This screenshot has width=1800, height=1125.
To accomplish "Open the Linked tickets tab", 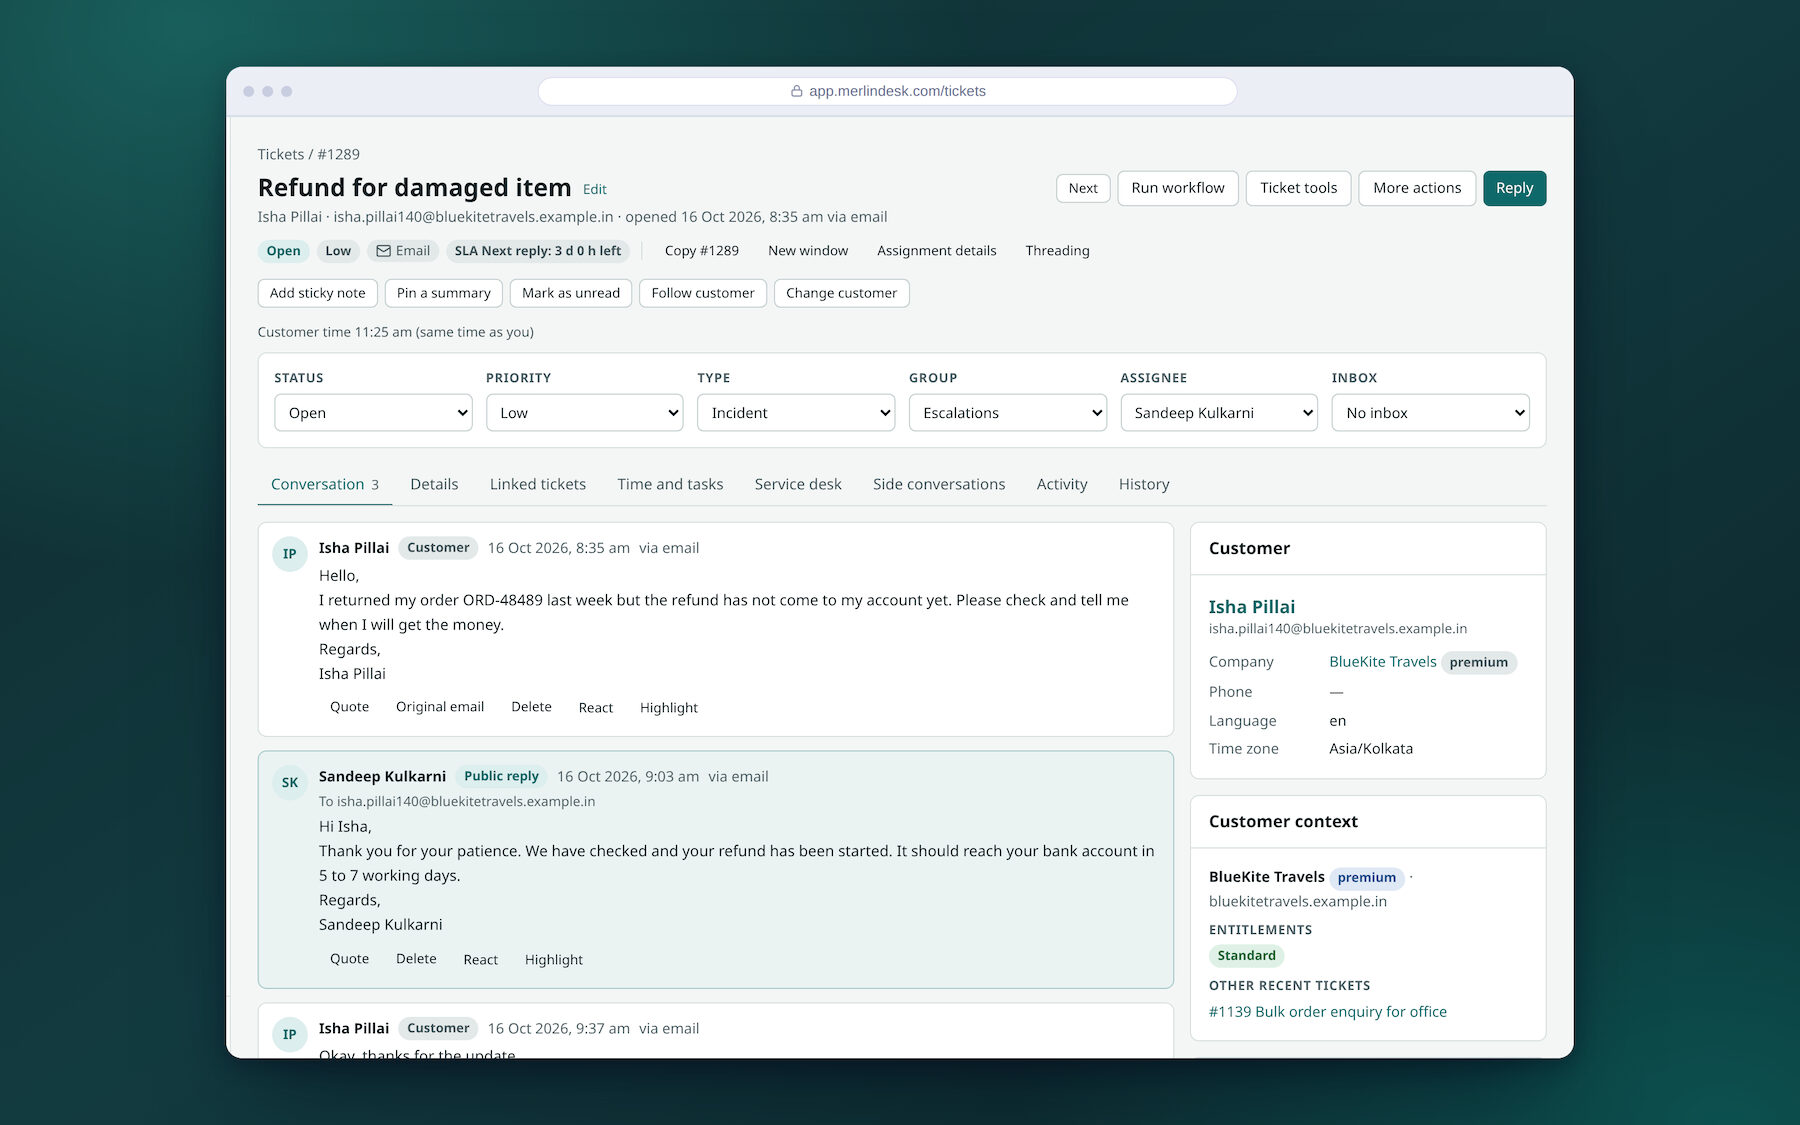I will pyautogui.click(x=538, y=484).
